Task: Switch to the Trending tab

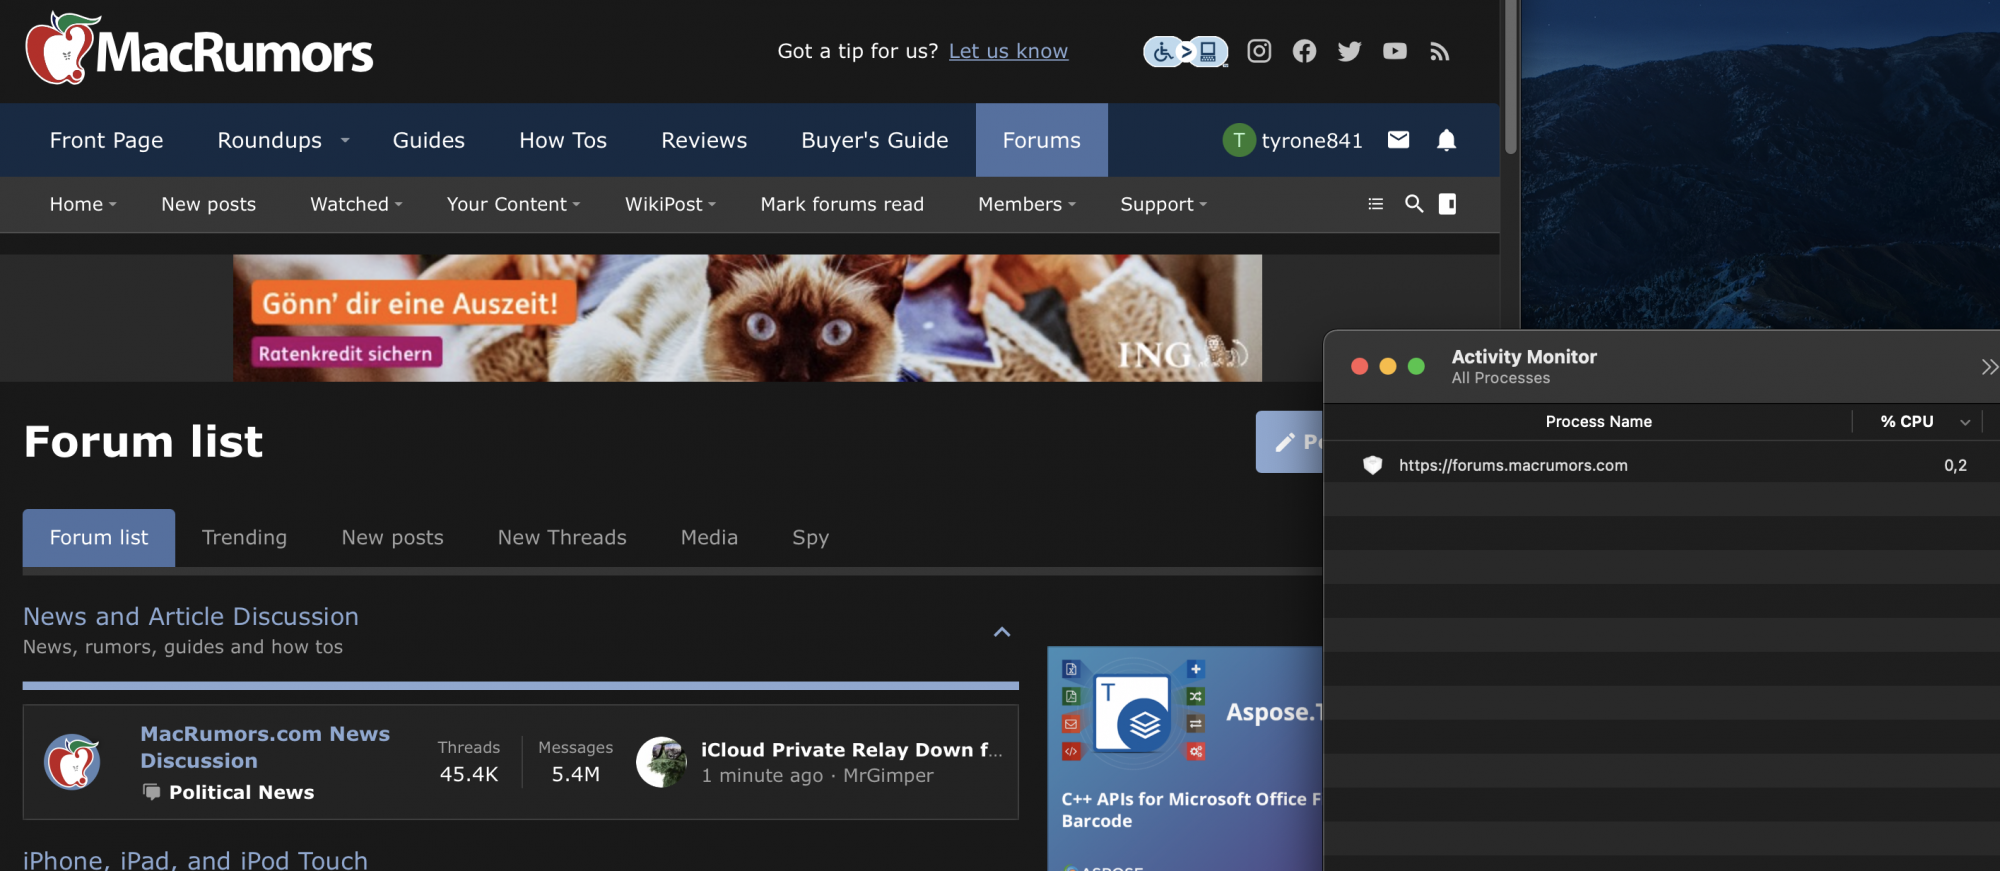Action: pos(244,538)
